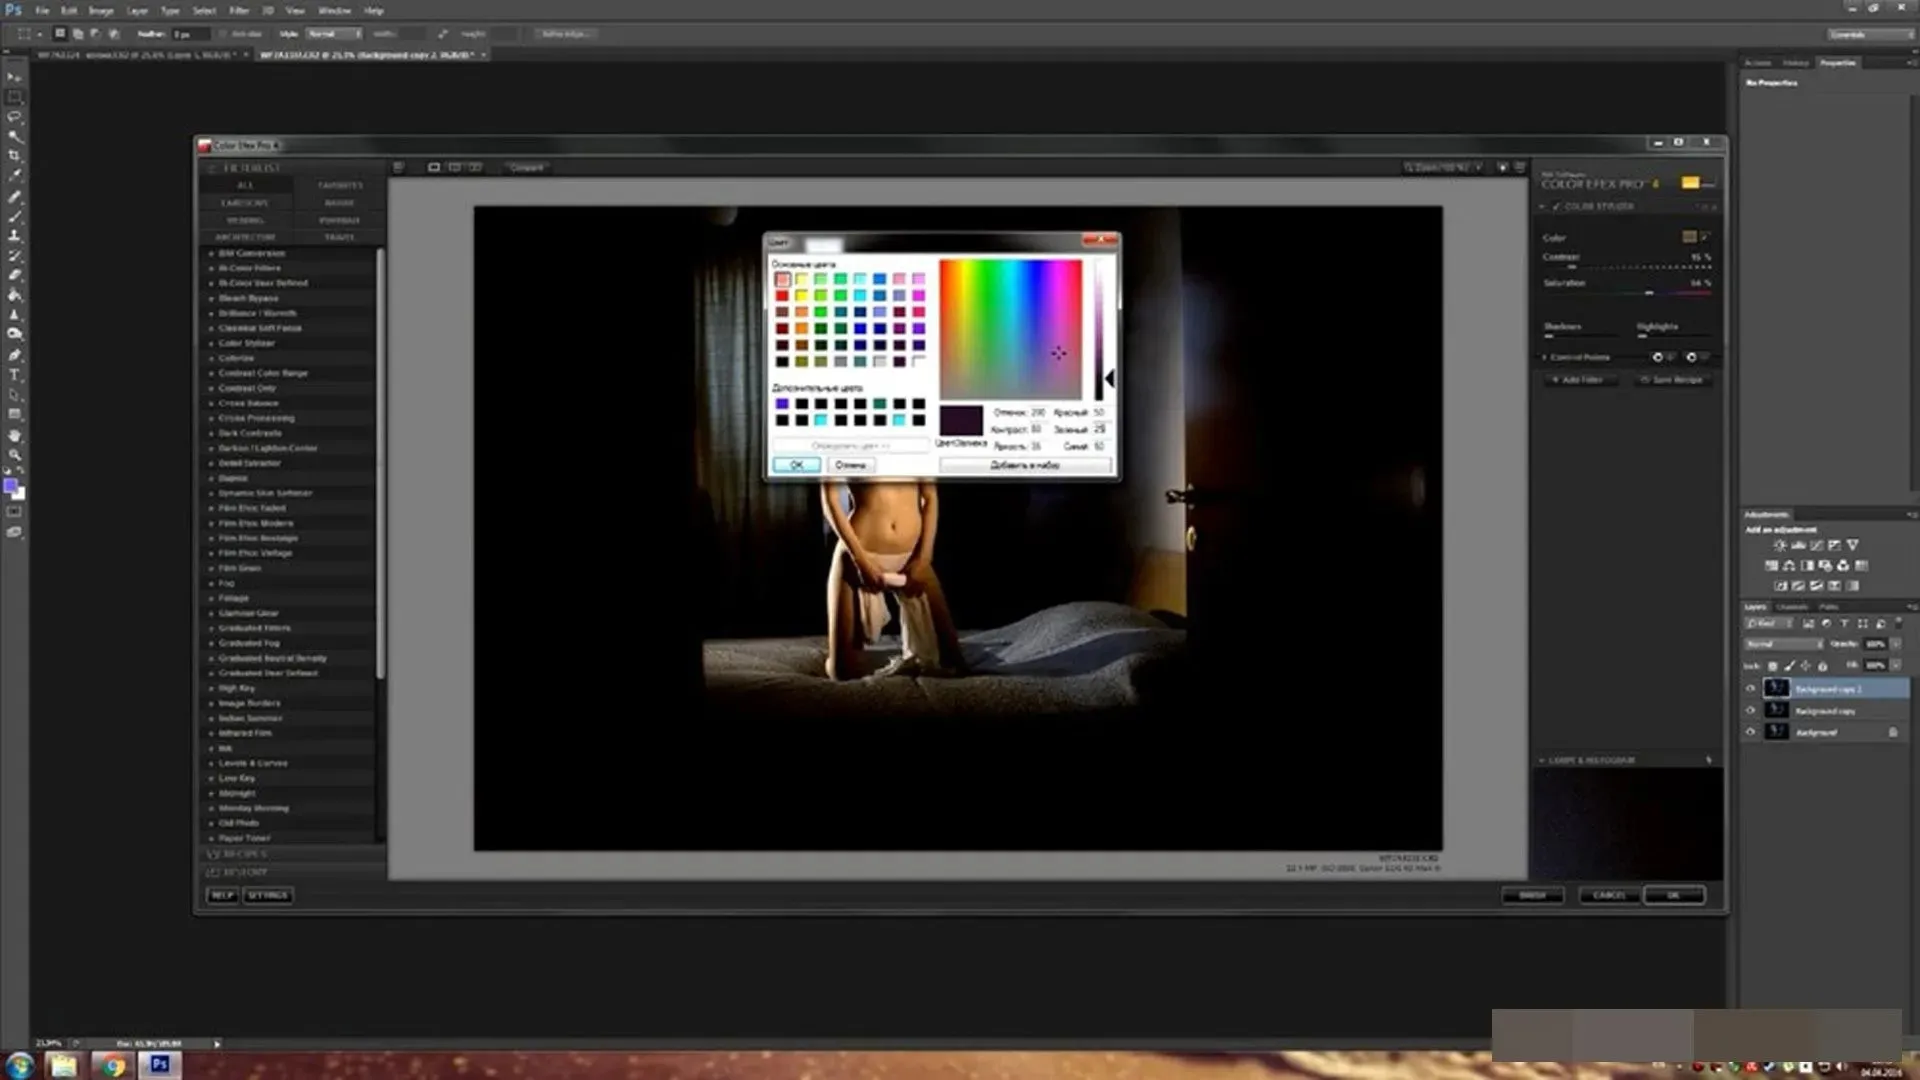This screenshot has width=1920, height=1080.
Task: Switch to the Channels tab
Action: tap(1792, 607)
